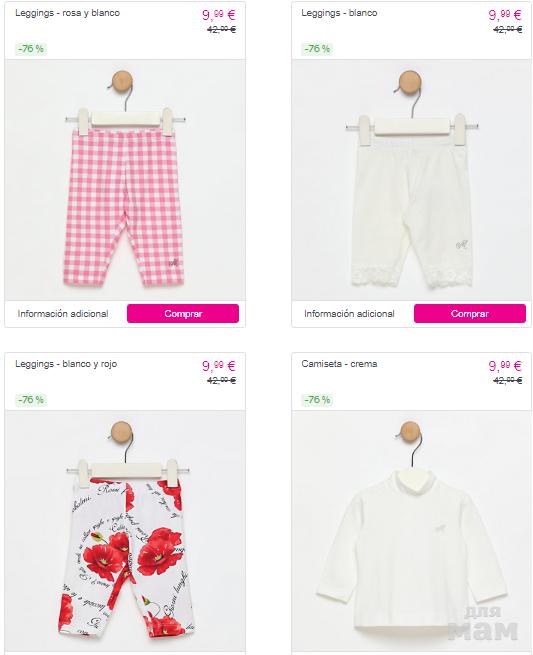The height and width of the screenshot is (655, 533).
Task: Click the crossed-out 42,99 € price on white leggings
Action: click(x=508, y=29)
